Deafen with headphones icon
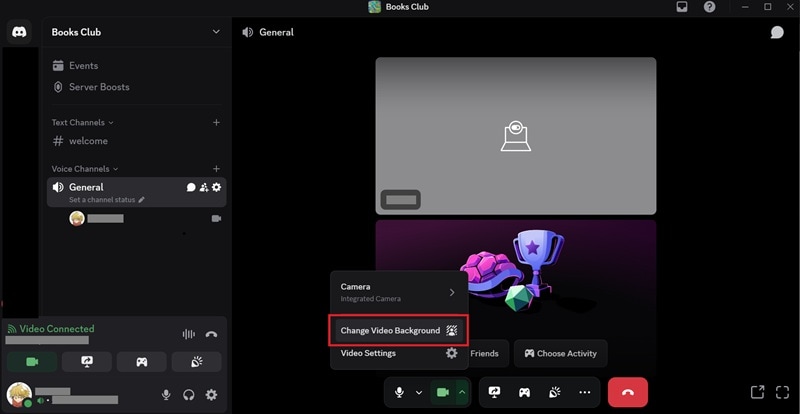800x414 pixels. [189, 395]
